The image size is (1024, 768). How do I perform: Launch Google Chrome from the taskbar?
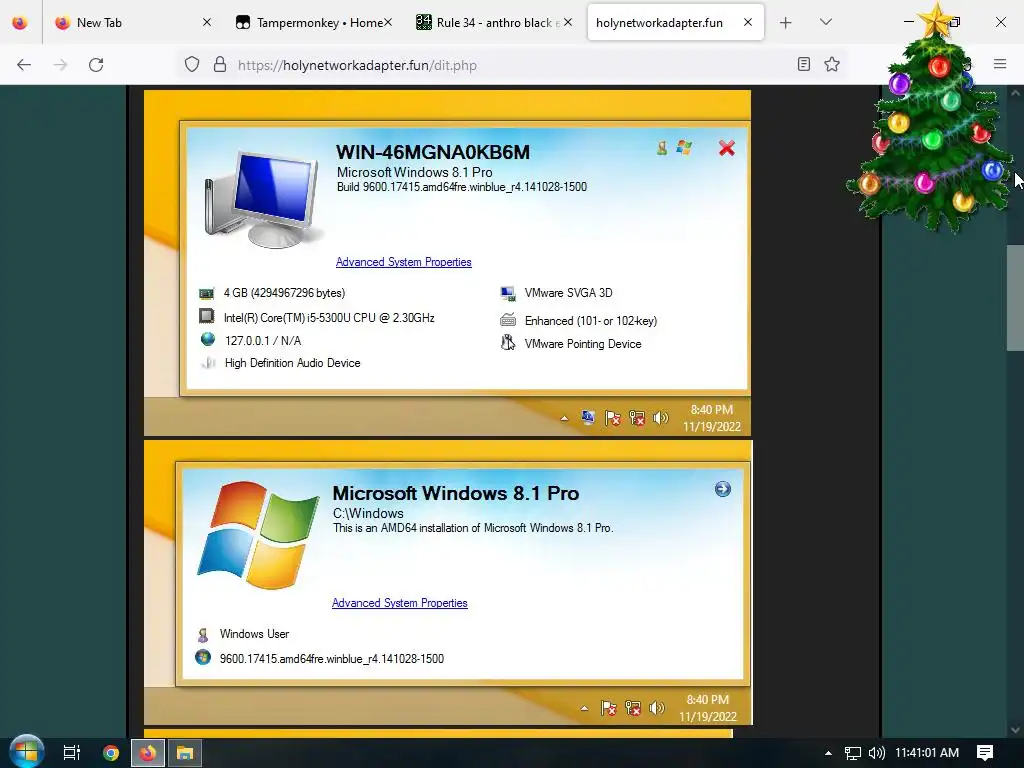pyautogui.click(x=111, y=753)
